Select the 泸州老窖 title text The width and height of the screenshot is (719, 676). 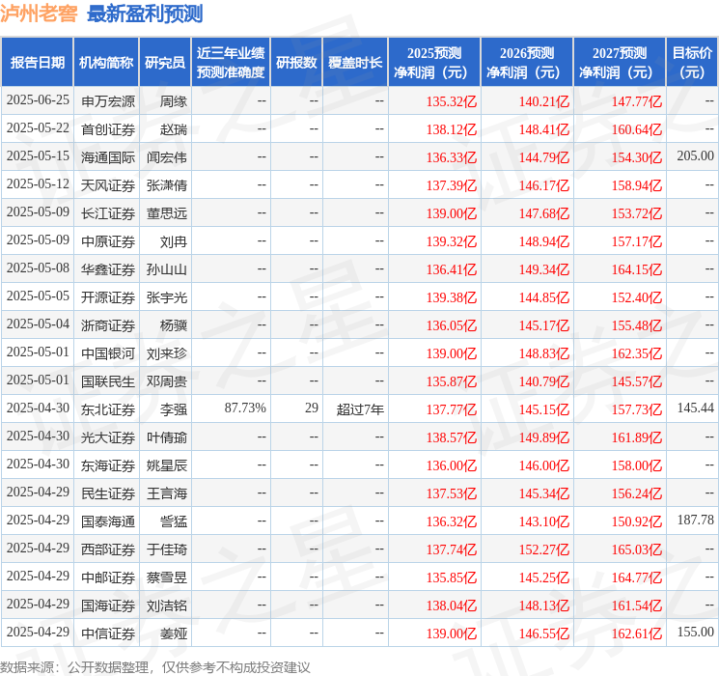39,14
